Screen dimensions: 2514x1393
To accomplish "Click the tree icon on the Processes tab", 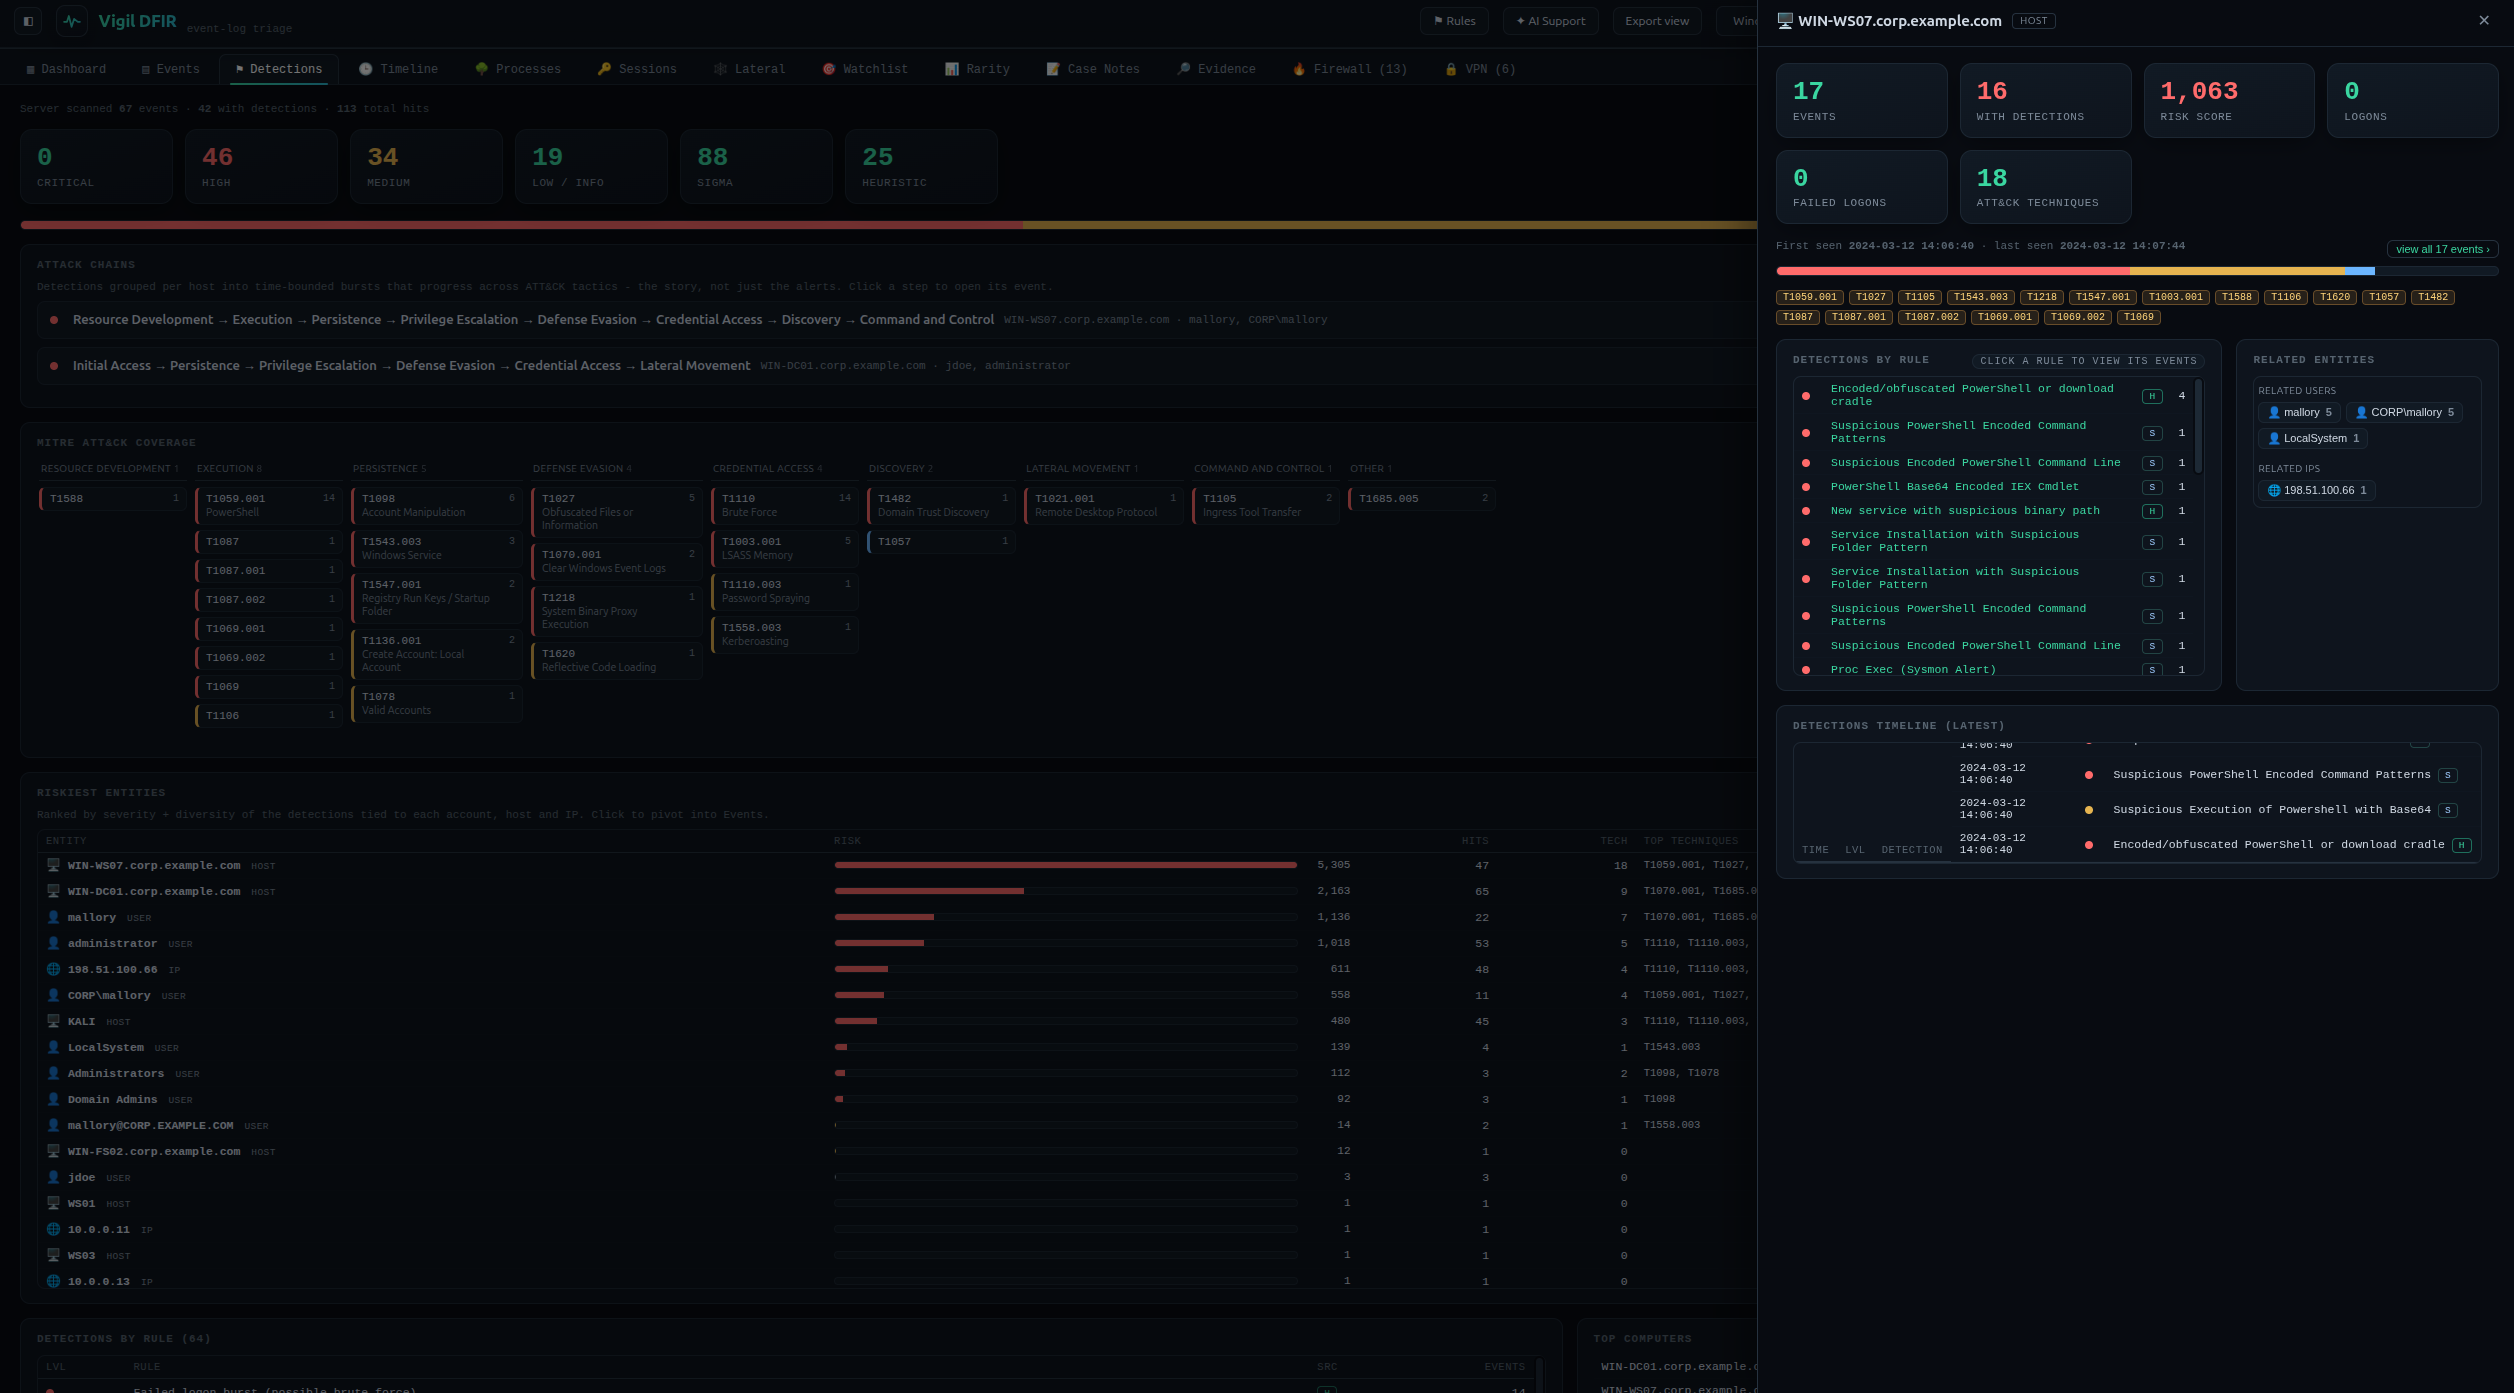I will click(x=481, y=69).
